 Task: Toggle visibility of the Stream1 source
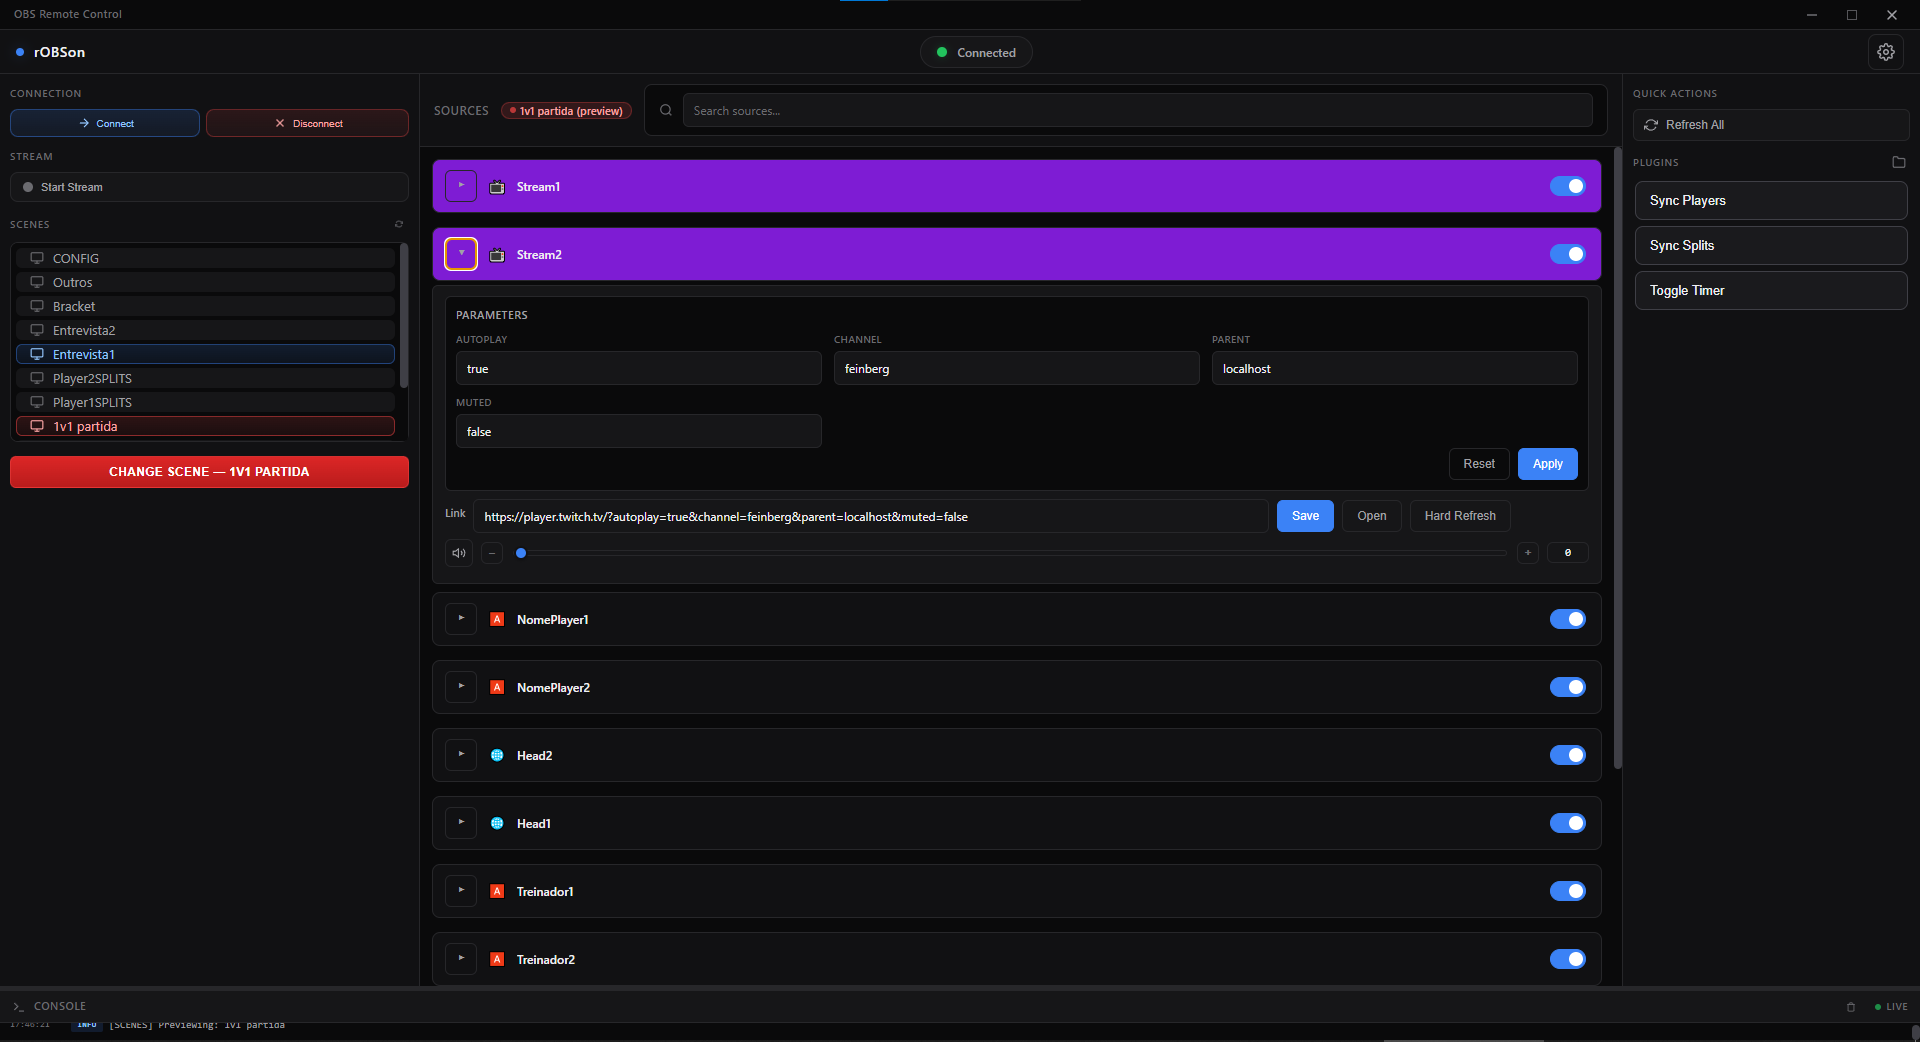1567,187
